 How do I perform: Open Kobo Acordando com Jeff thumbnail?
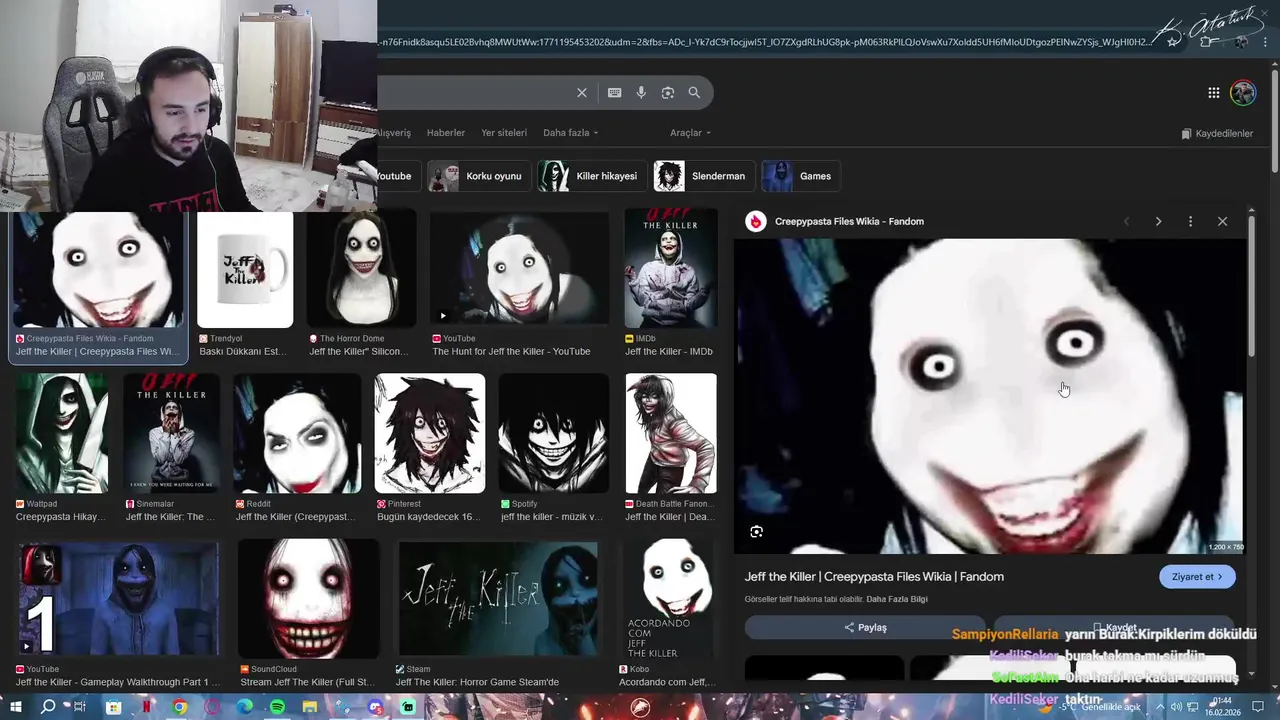pyautogui.click(x=669, y=599)
